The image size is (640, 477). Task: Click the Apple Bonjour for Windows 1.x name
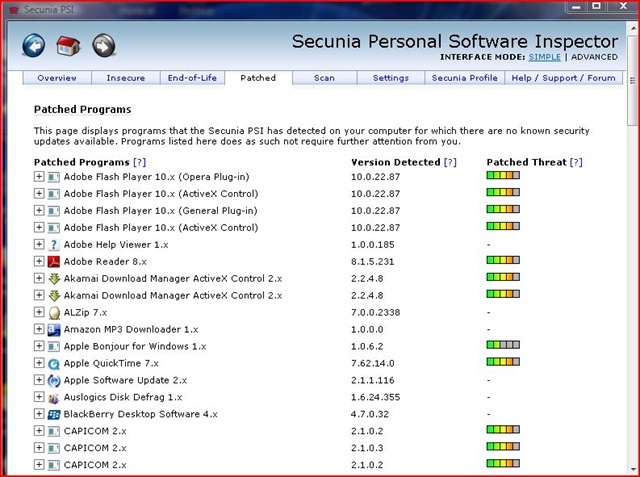135,346
